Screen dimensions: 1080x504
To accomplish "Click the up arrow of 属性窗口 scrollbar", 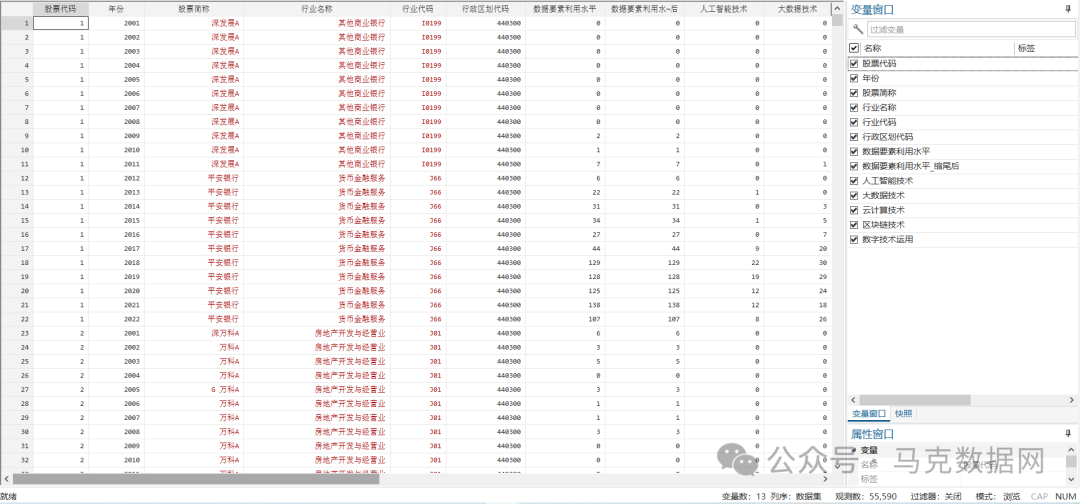I will pyautogui.click(x=1071, y=449).
